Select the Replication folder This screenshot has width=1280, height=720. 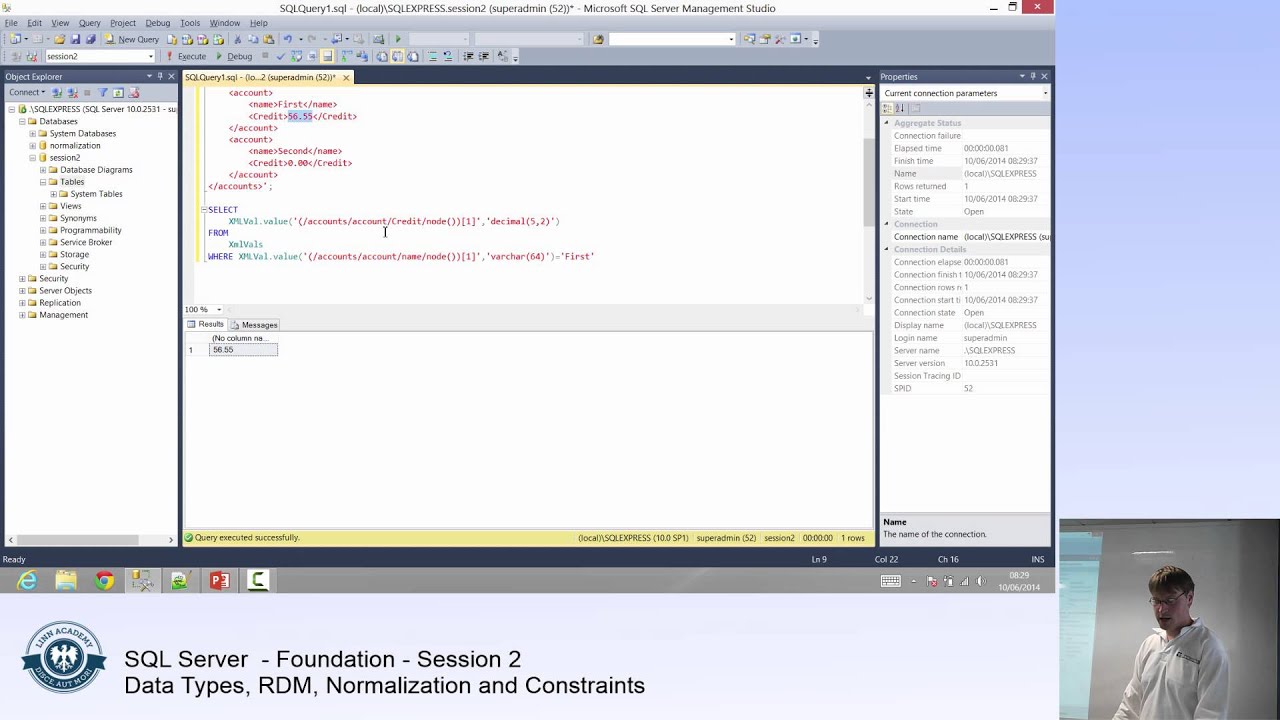click(60, 302)
